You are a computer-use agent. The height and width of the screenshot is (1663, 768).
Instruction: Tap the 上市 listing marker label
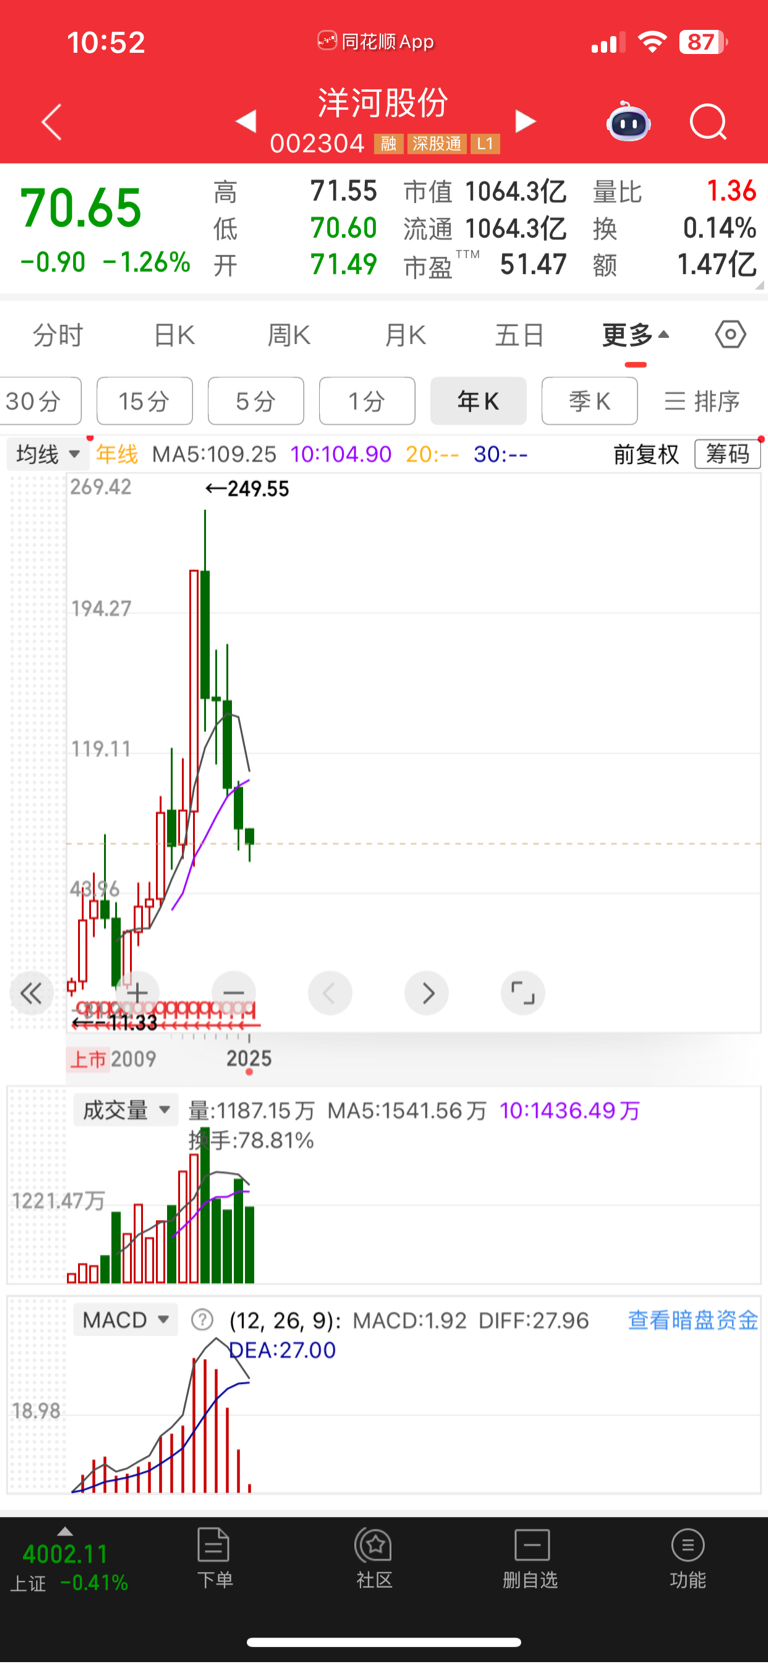pyautogui.click(x=88, y=1059)
